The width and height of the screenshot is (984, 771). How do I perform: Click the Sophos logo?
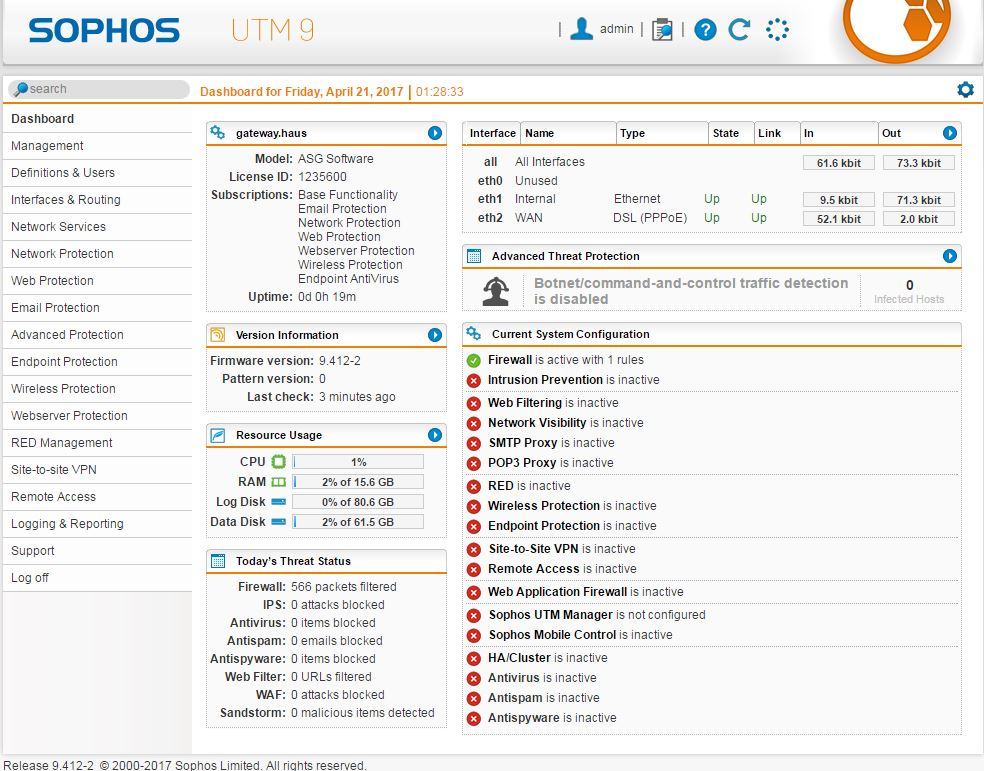pos(104,30)
